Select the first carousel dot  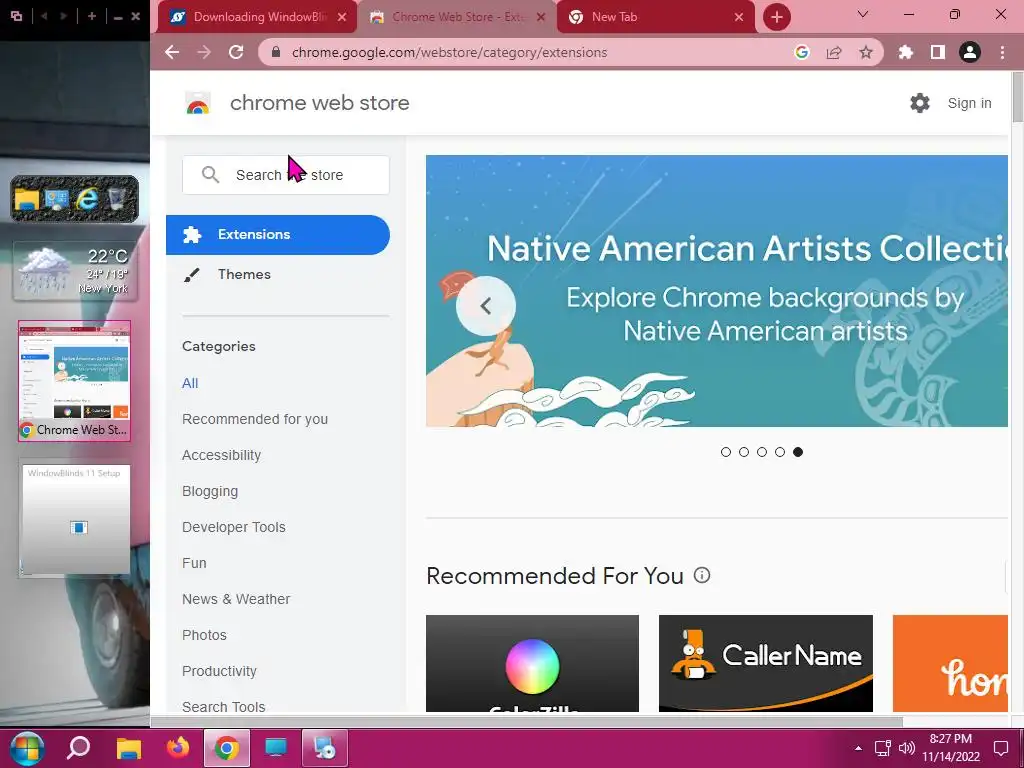tap(726, 452)
